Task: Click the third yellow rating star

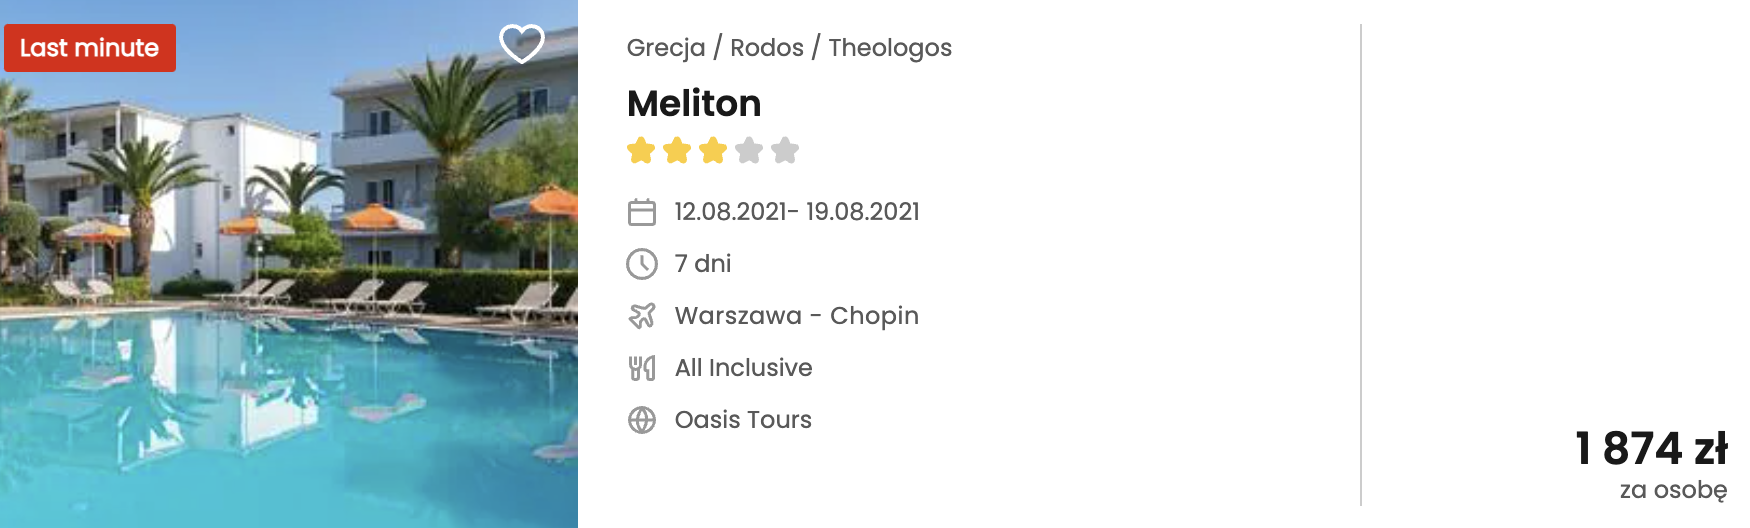Action: coord(713,151)
